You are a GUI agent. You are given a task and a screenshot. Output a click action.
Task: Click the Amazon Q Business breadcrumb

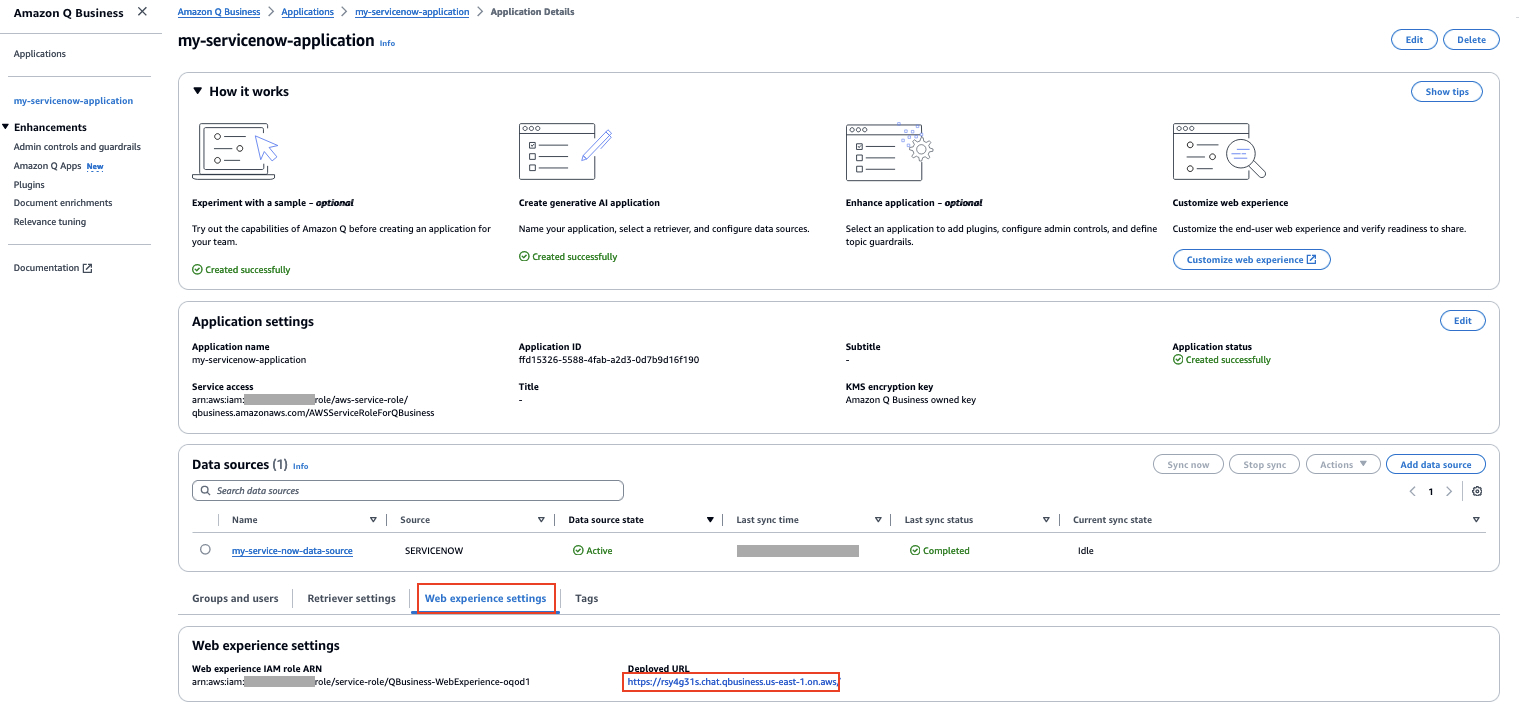218,12
